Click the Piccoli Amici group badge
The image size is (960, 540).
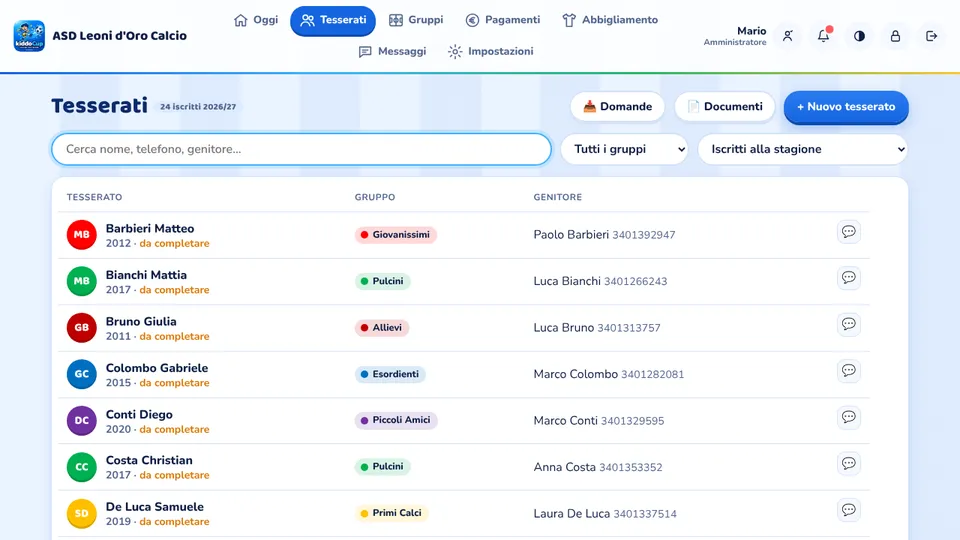coord(396,420)
